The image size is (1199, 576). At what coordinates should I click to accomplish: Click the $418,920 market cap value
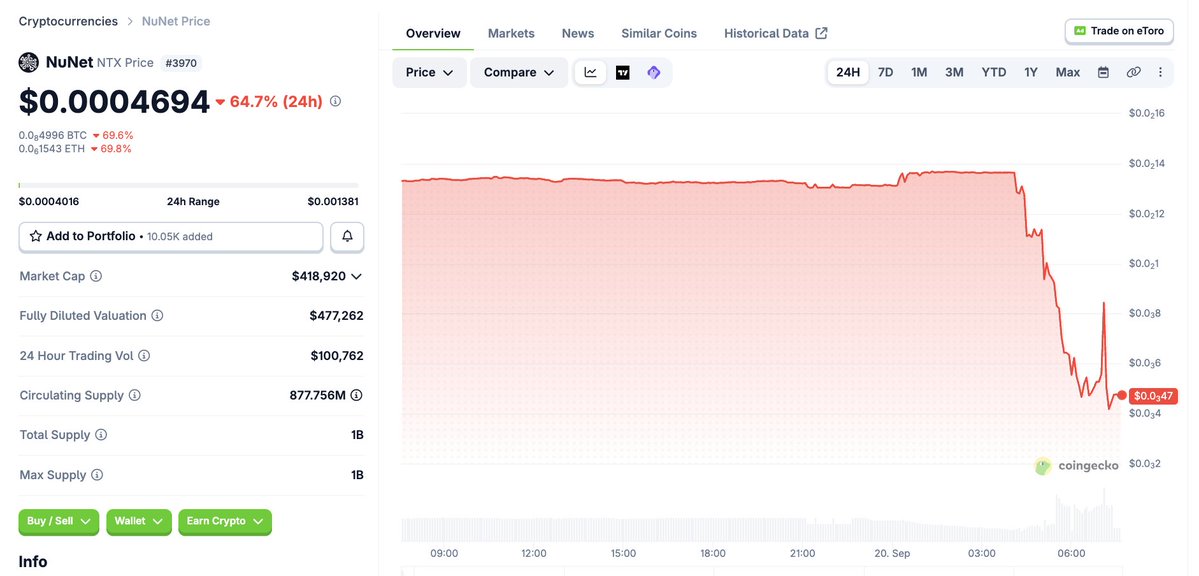tap(319, 276)
